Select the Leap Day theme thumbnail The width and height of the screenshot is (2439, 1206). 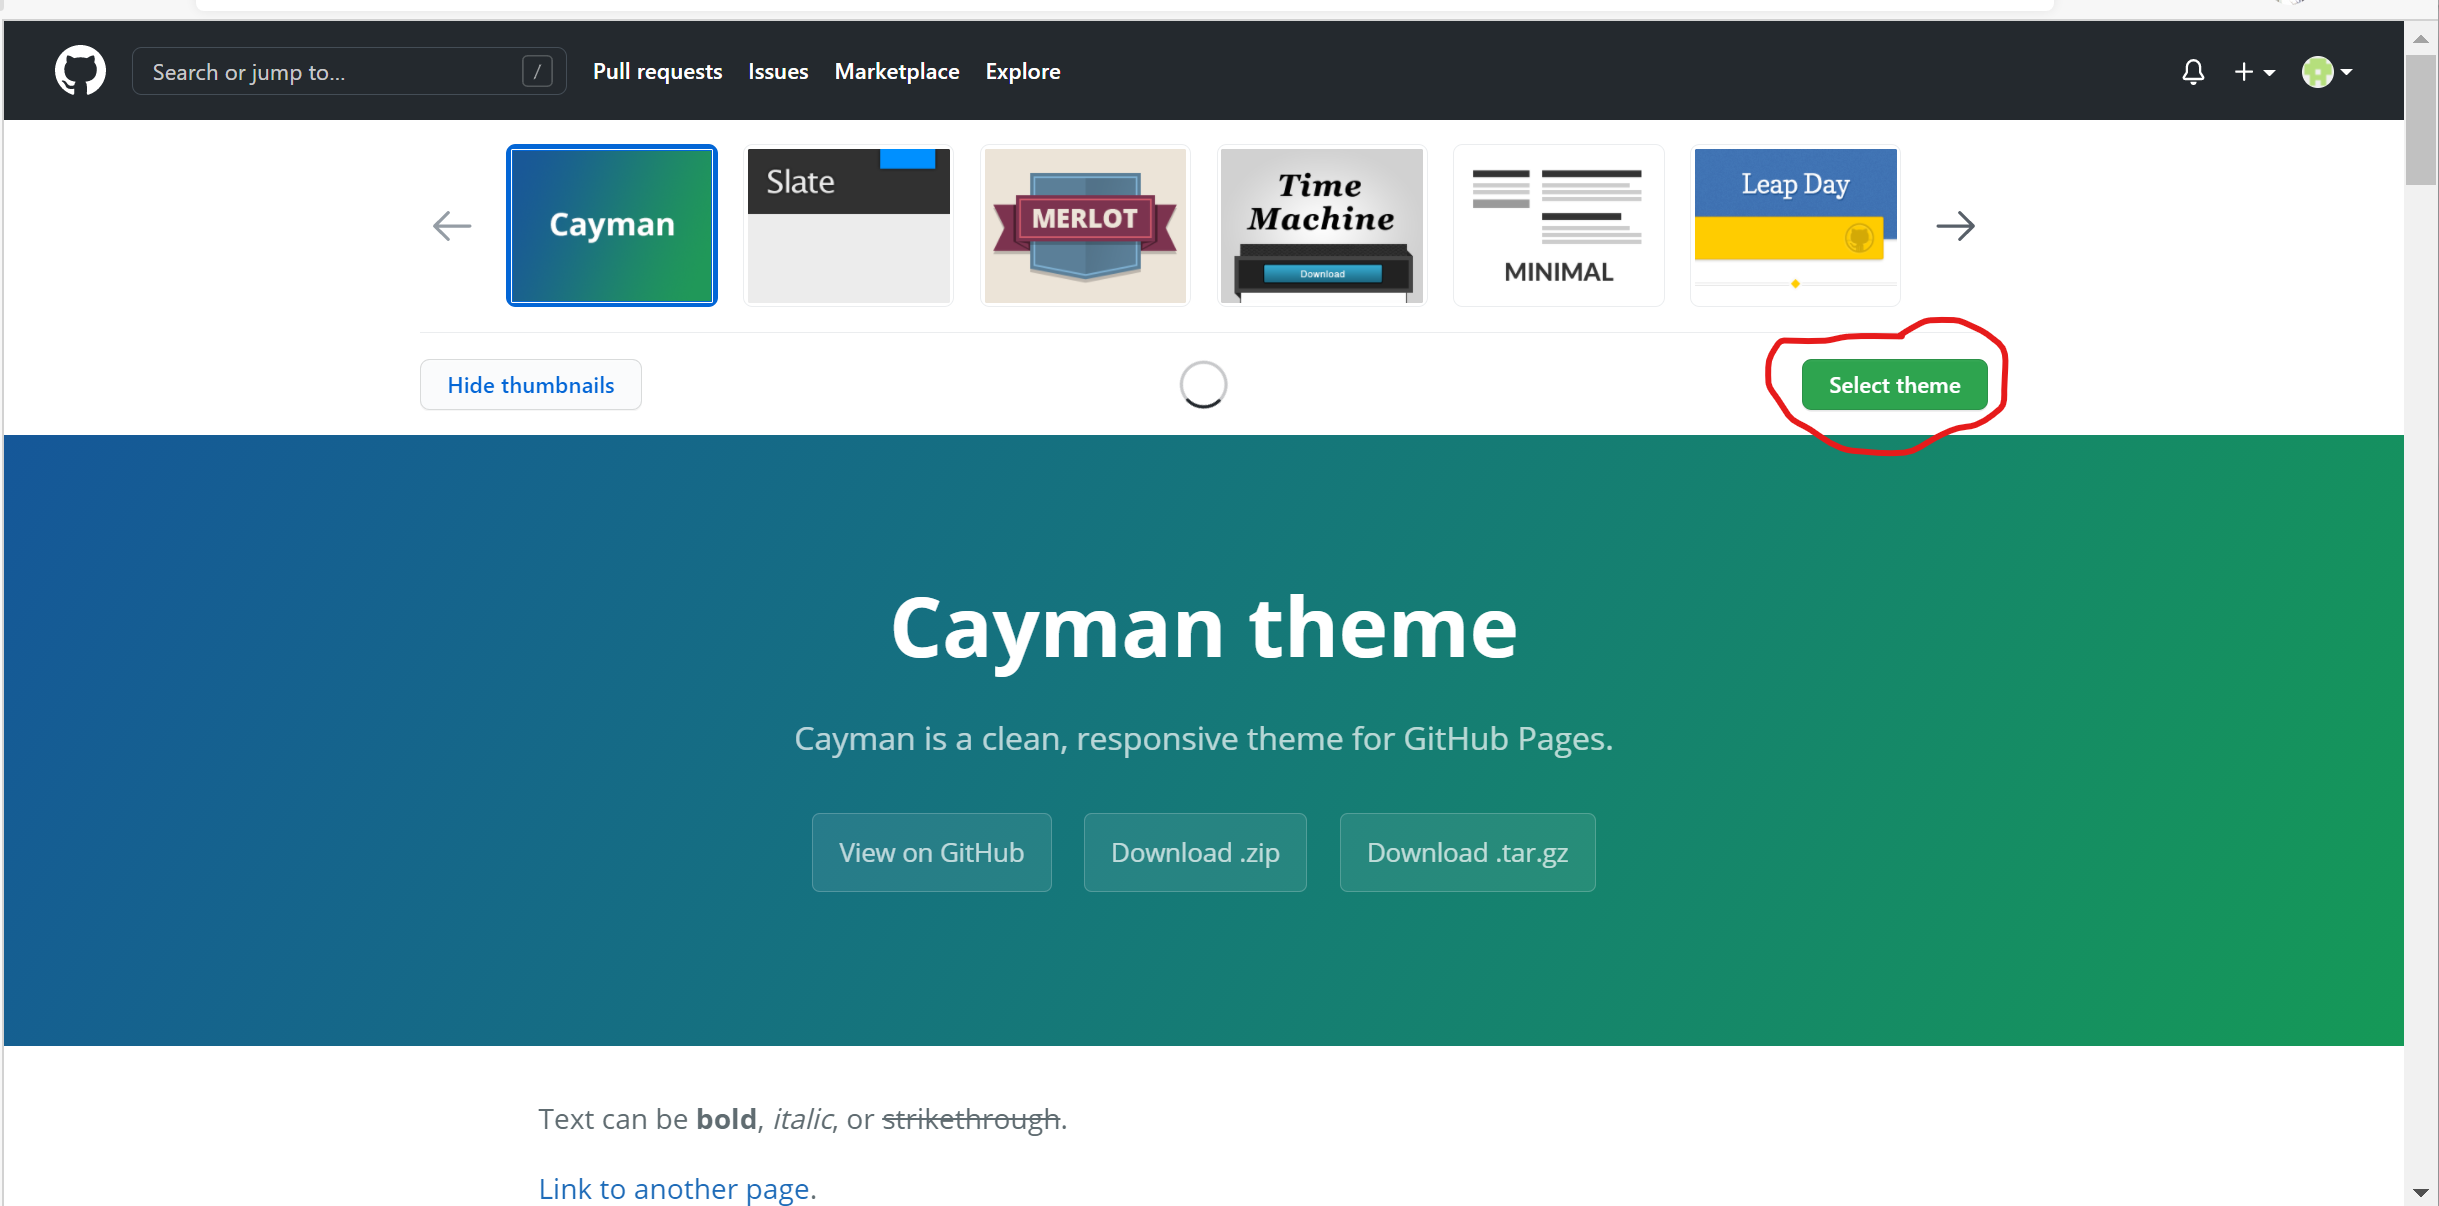click(x=1793, y=225)
